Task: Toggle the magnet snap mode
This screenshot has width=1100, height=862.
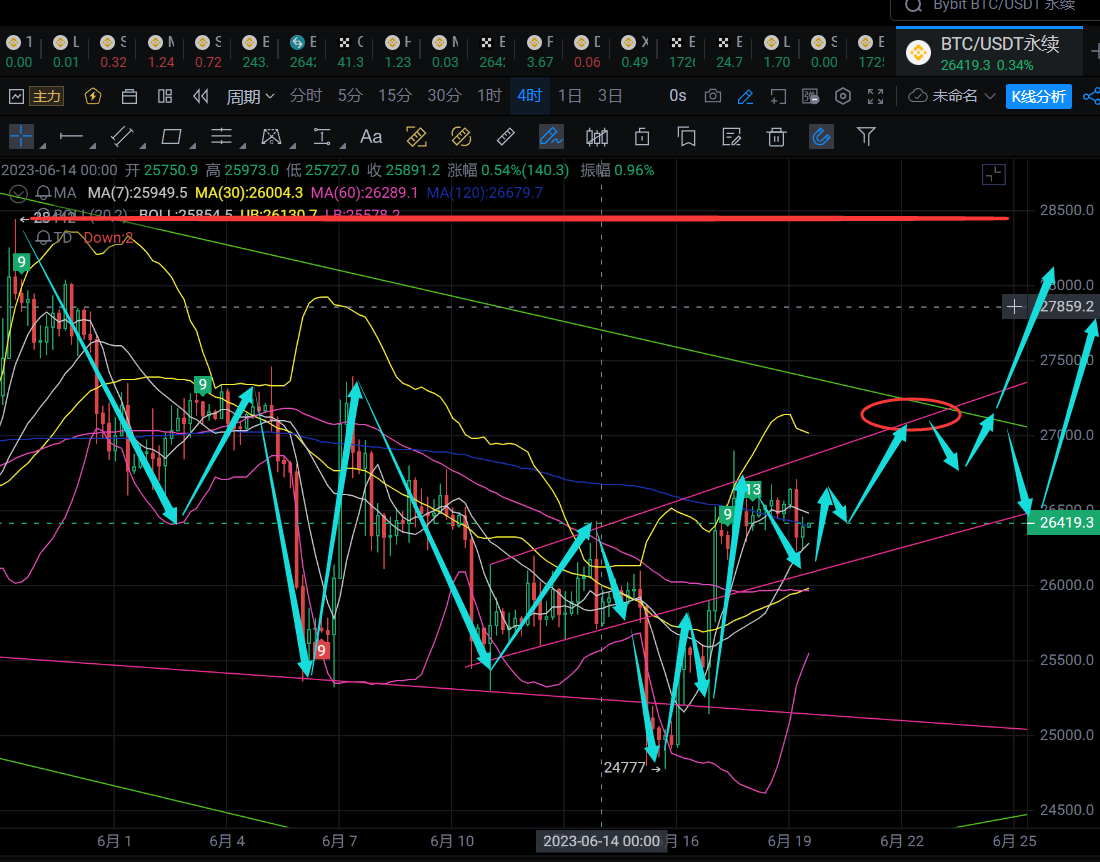Action: point(821,136)
